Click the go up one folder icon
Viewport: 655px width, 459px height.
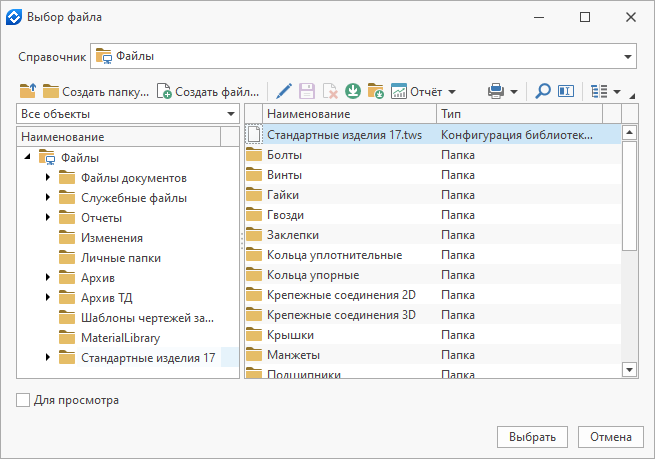(x=28, y=91)
